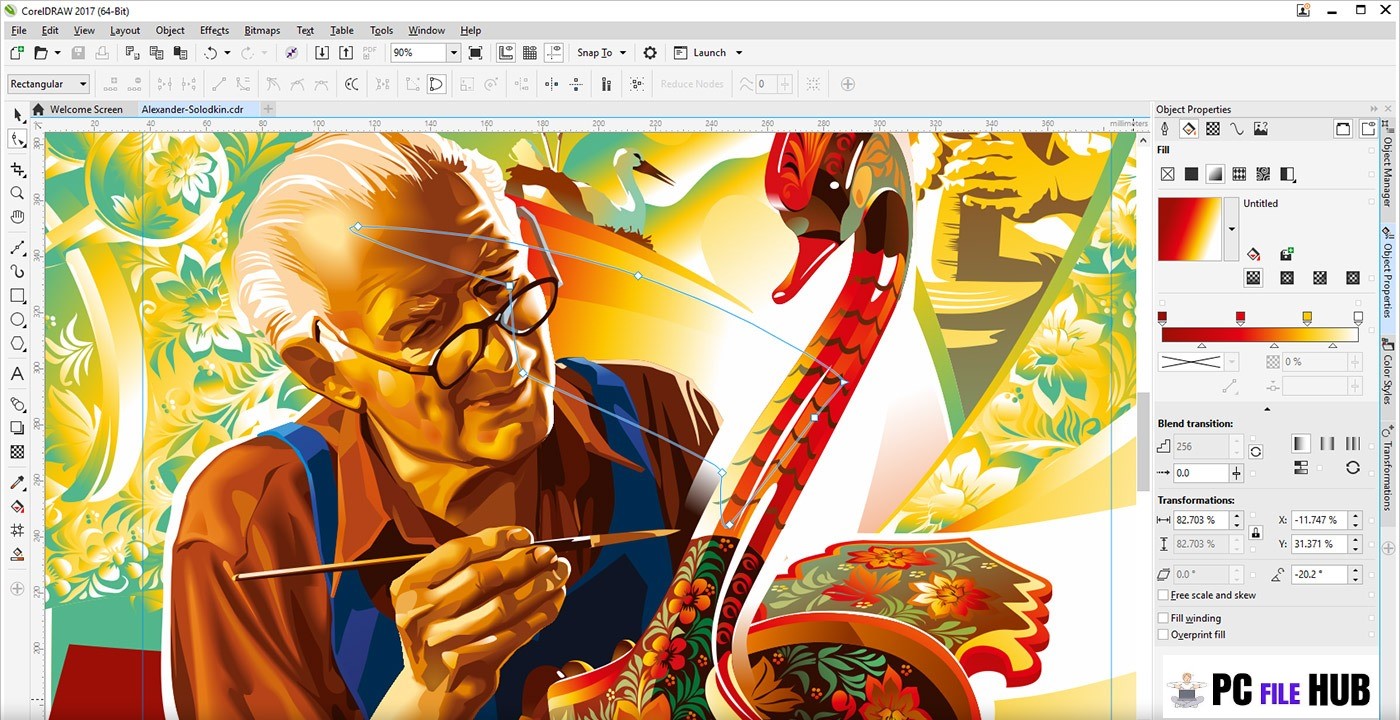This screenshot has width=1400, height=720.
Task: Click the Import arrow icon
Action: 321,53
